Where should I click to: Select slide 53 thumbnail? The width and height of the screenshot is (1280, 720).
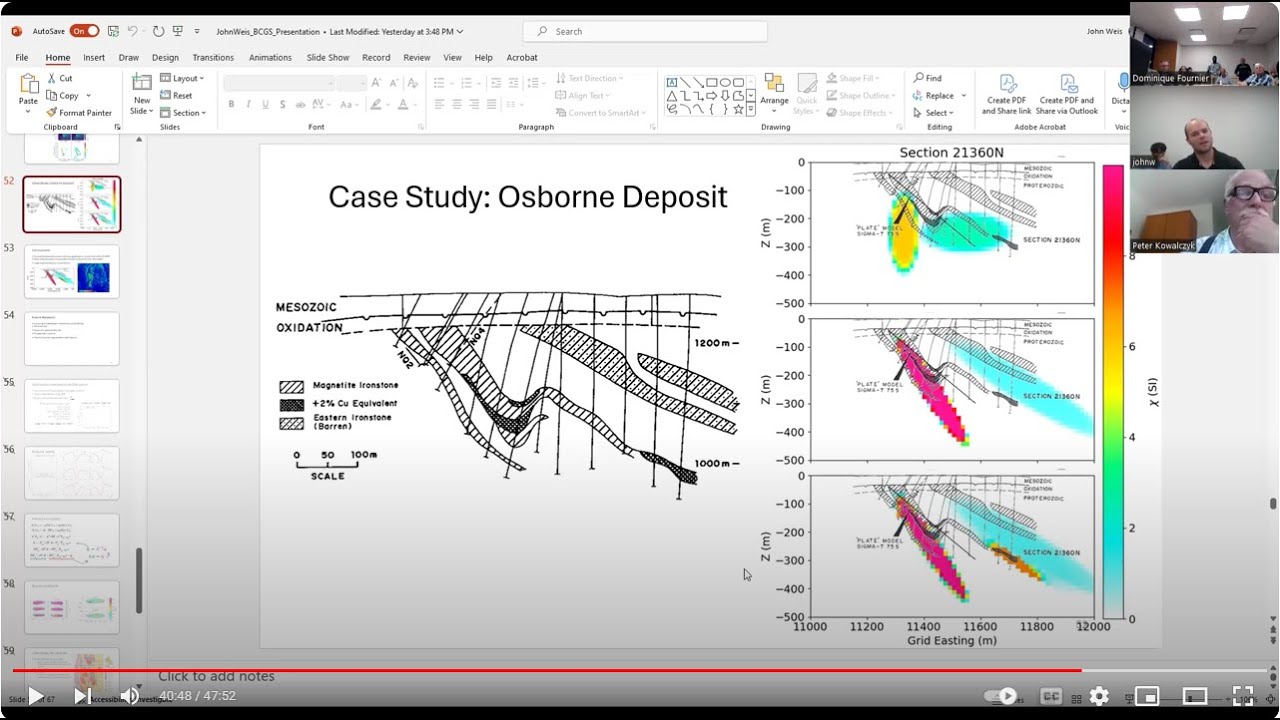coord(72,271)
